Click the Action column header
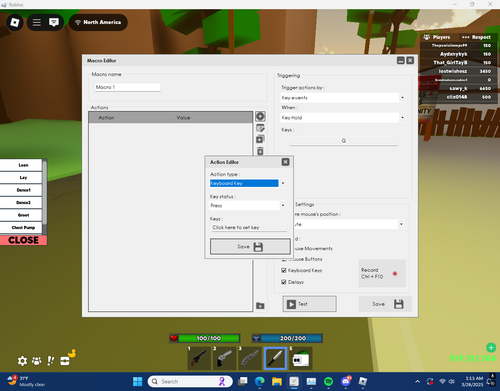Viewport: 500px width, 391px height. pos(106,118)
